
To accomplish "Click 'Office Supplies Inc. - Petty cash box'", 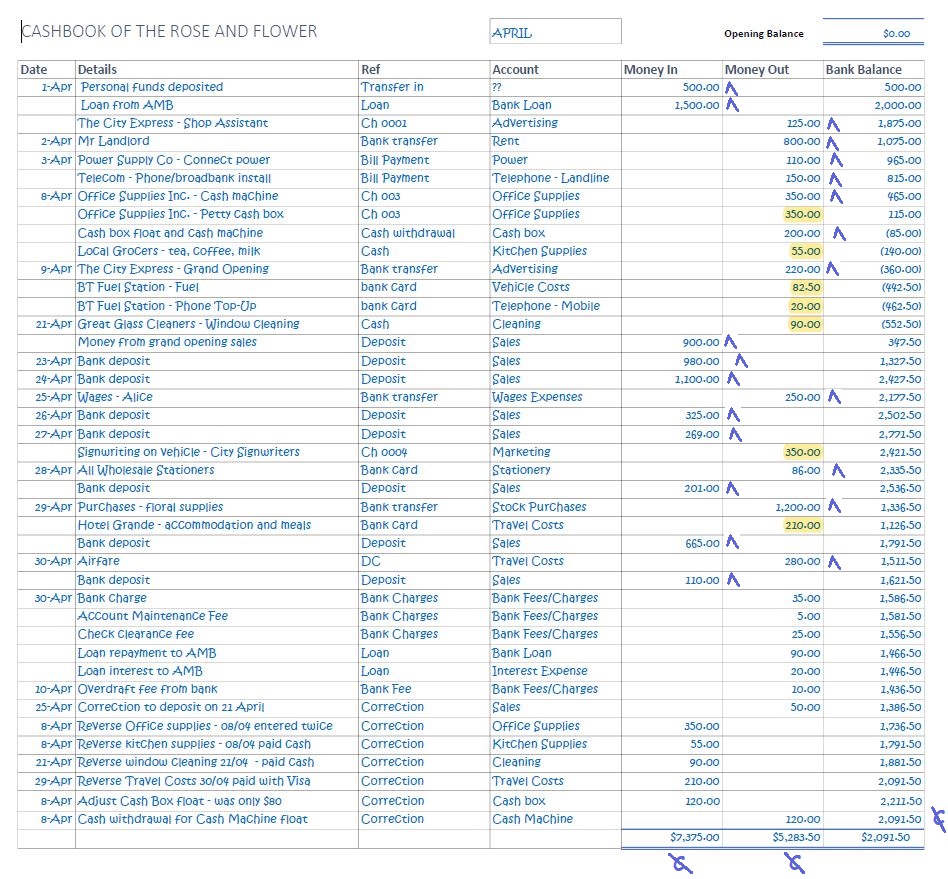I will (180, 215).
